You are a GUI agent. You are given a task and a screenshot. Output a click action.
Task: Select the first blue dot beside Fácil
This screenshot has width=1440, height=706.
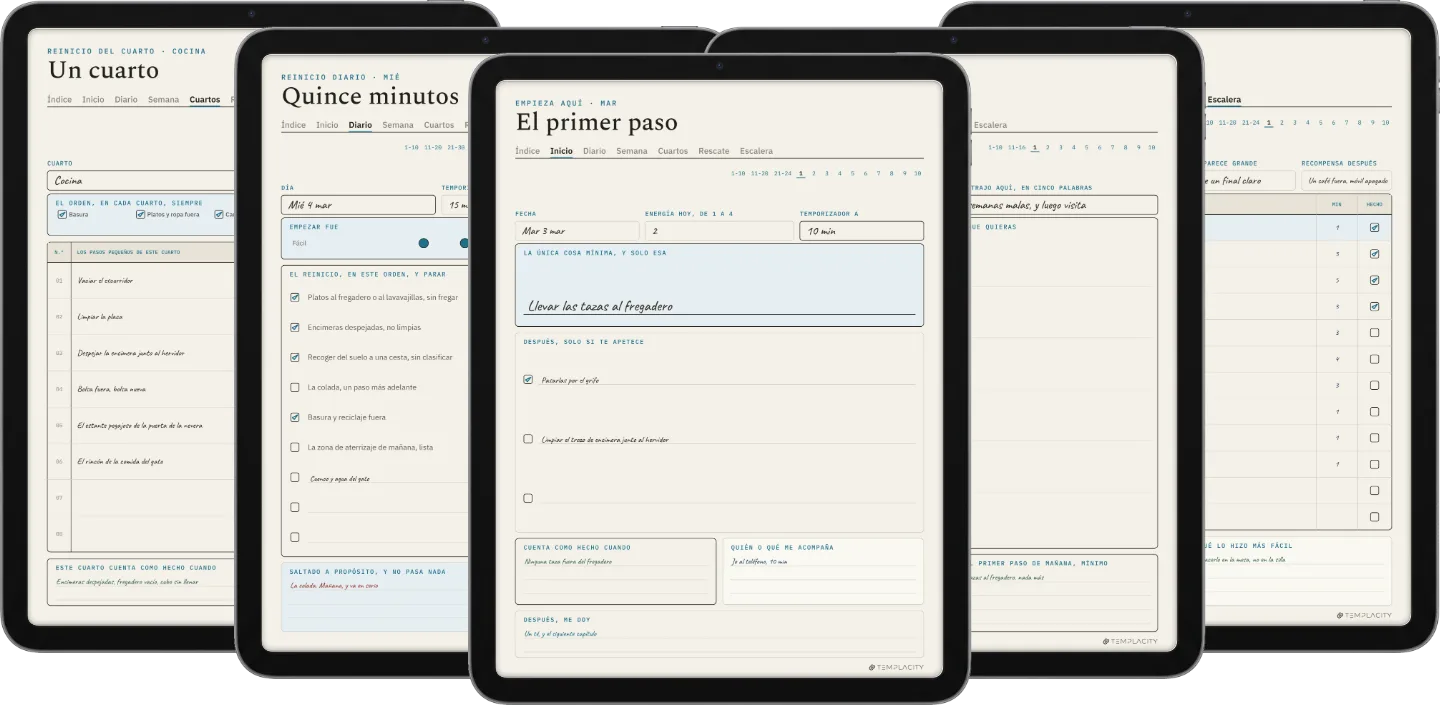click(423, 243)
